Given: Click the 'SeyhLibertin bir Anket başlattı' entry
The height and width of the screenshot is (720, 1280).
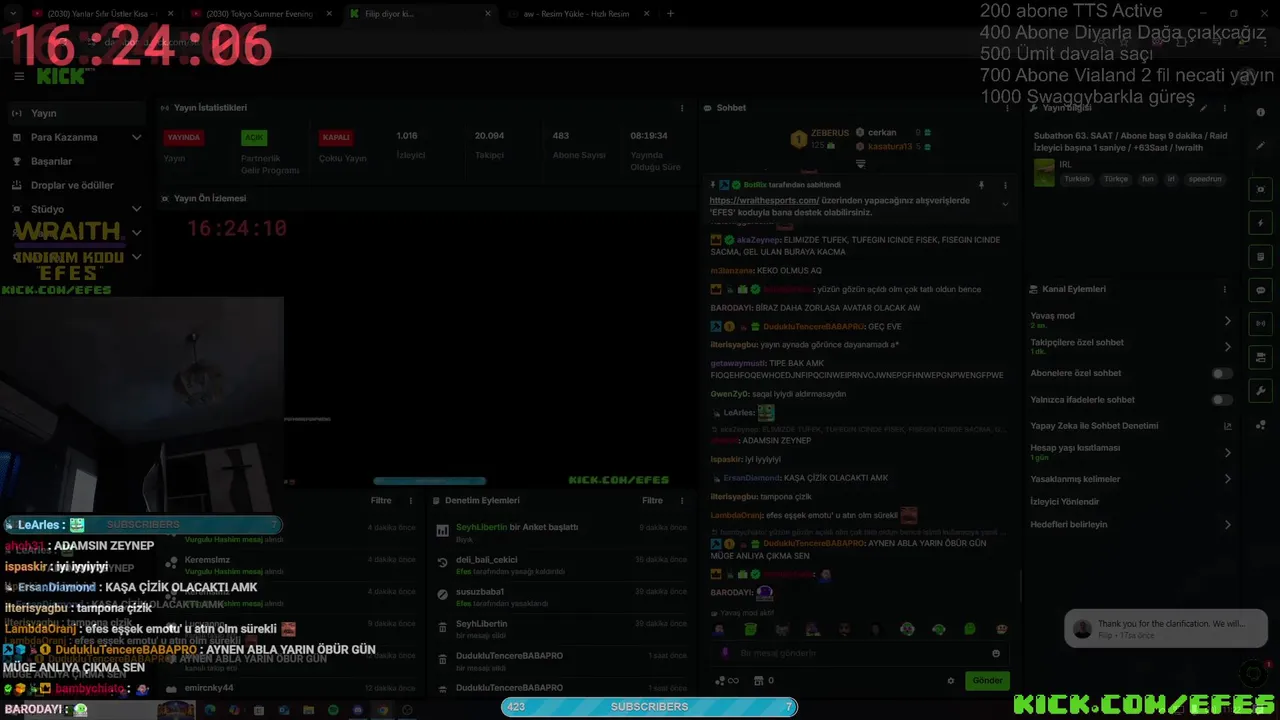Looking at the screenshot, I should (562, 532).
